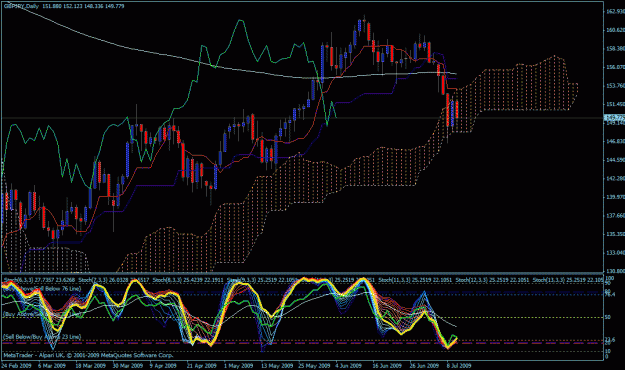Click the 153.76 price axis label

pos(615,85)
